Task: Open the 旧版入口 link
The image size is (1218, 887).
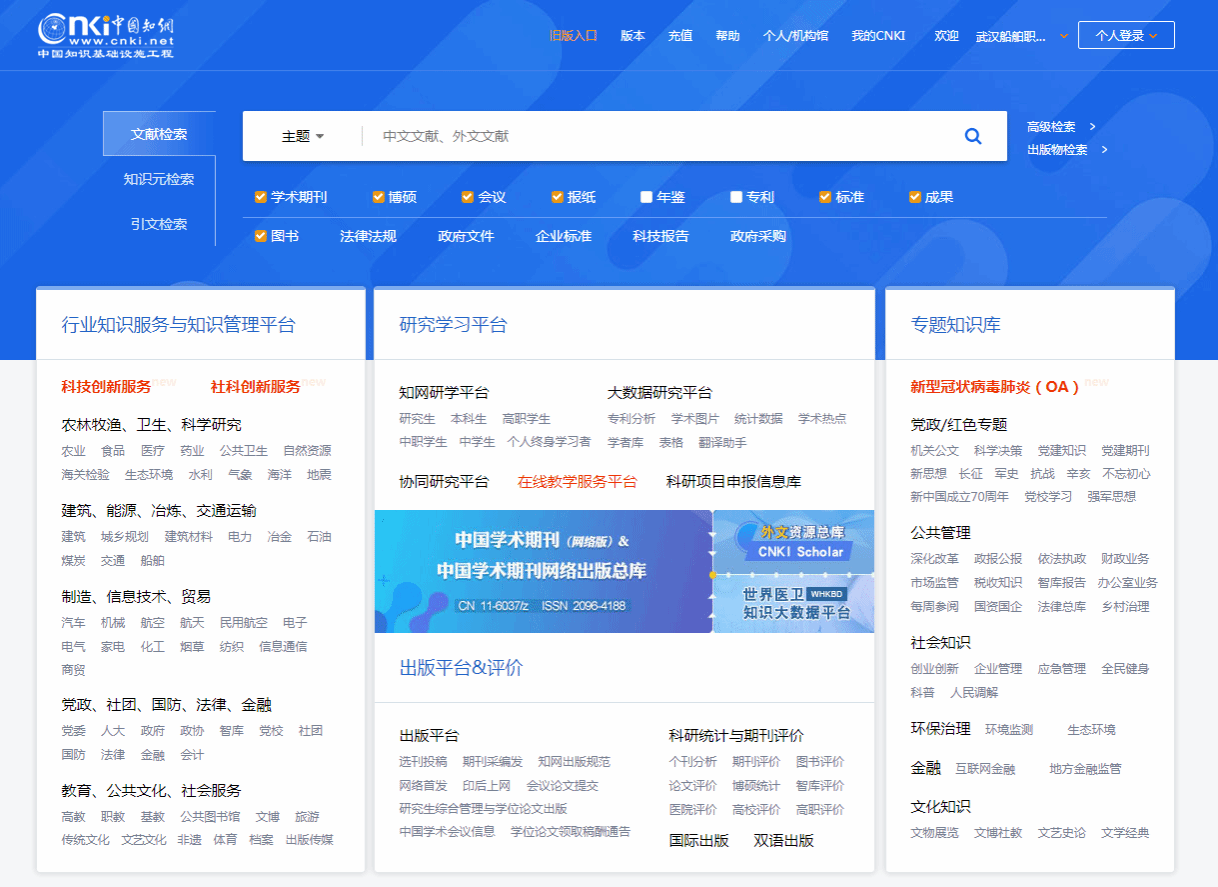Action: point(573,35)
